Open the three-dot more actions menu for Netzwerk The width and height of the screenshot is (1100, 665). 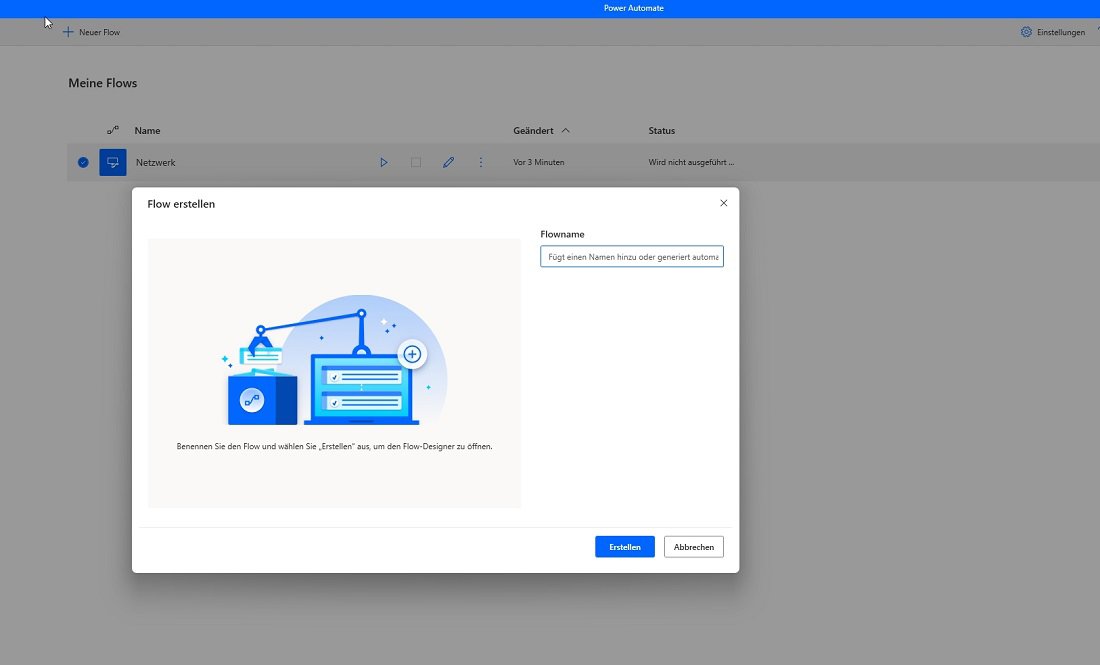tap(481, 162)
